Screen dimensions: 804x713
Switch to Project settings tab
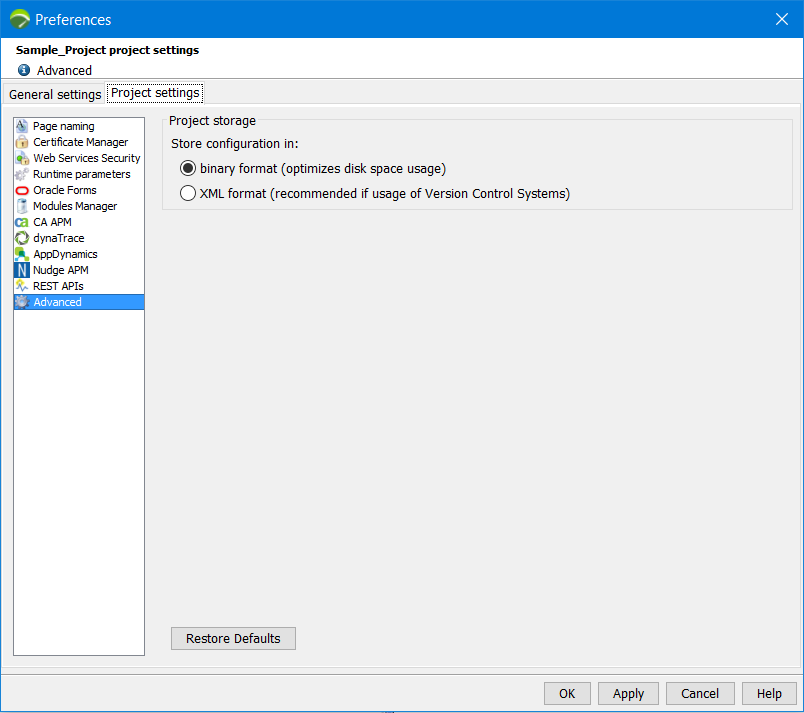pyautogui.click(x=155, y=93)
